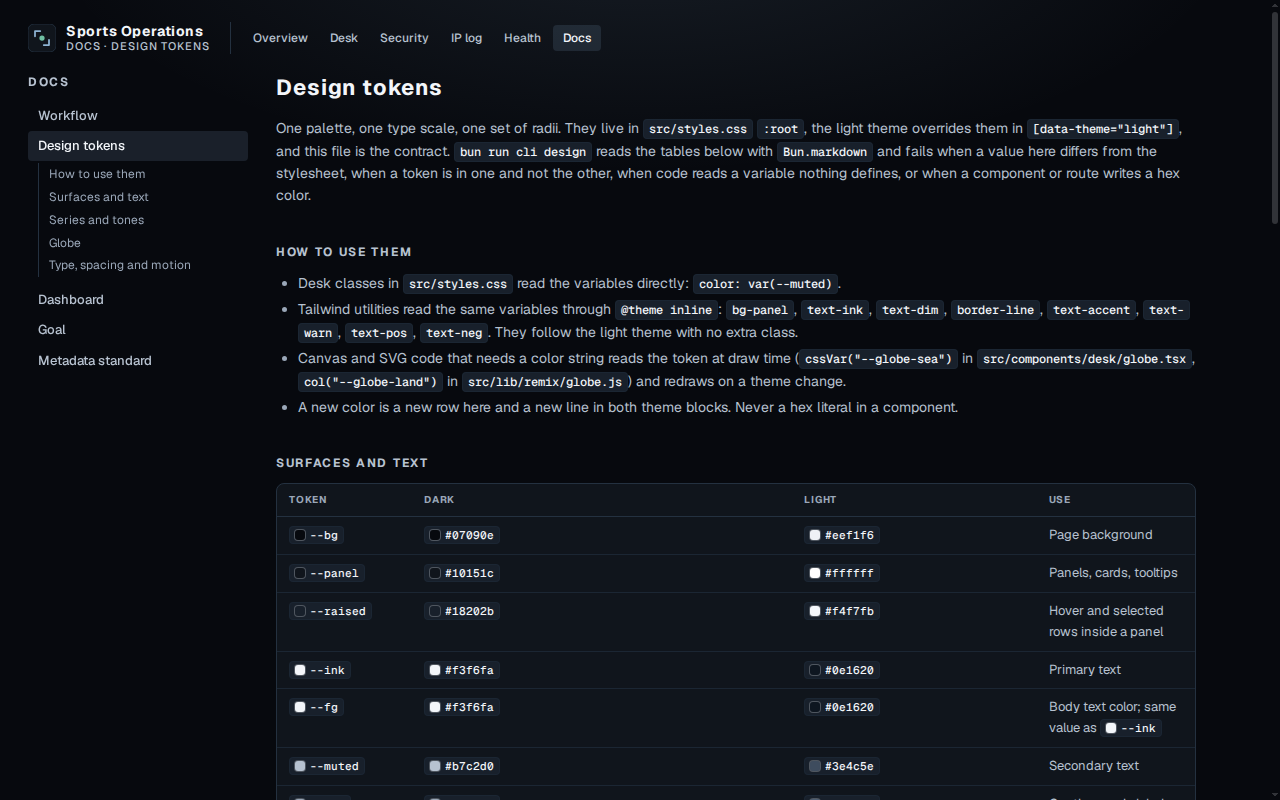1280x800 pixels.
Task: Open the Overview tab
Action: pyautogui.click(x=280, y=38)
